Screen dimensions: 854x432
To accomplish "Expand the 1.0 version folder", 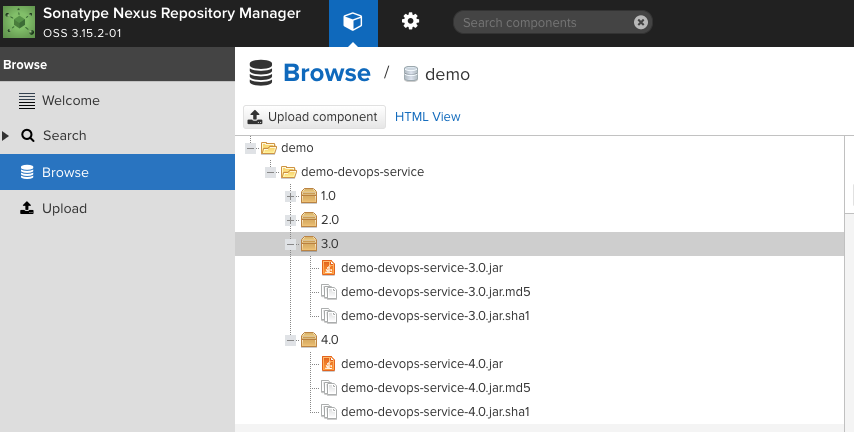I will tap(290, 196).
